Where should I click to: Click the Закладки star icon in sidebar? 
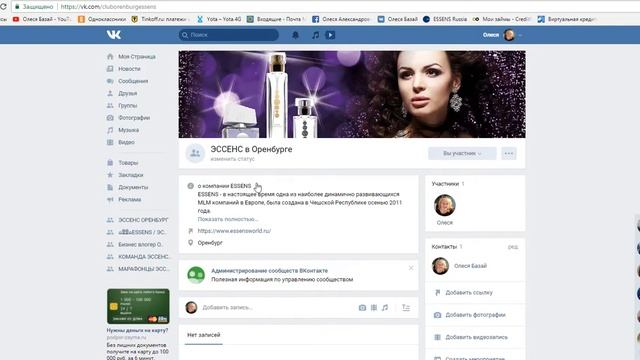click(x=110, y=175)
